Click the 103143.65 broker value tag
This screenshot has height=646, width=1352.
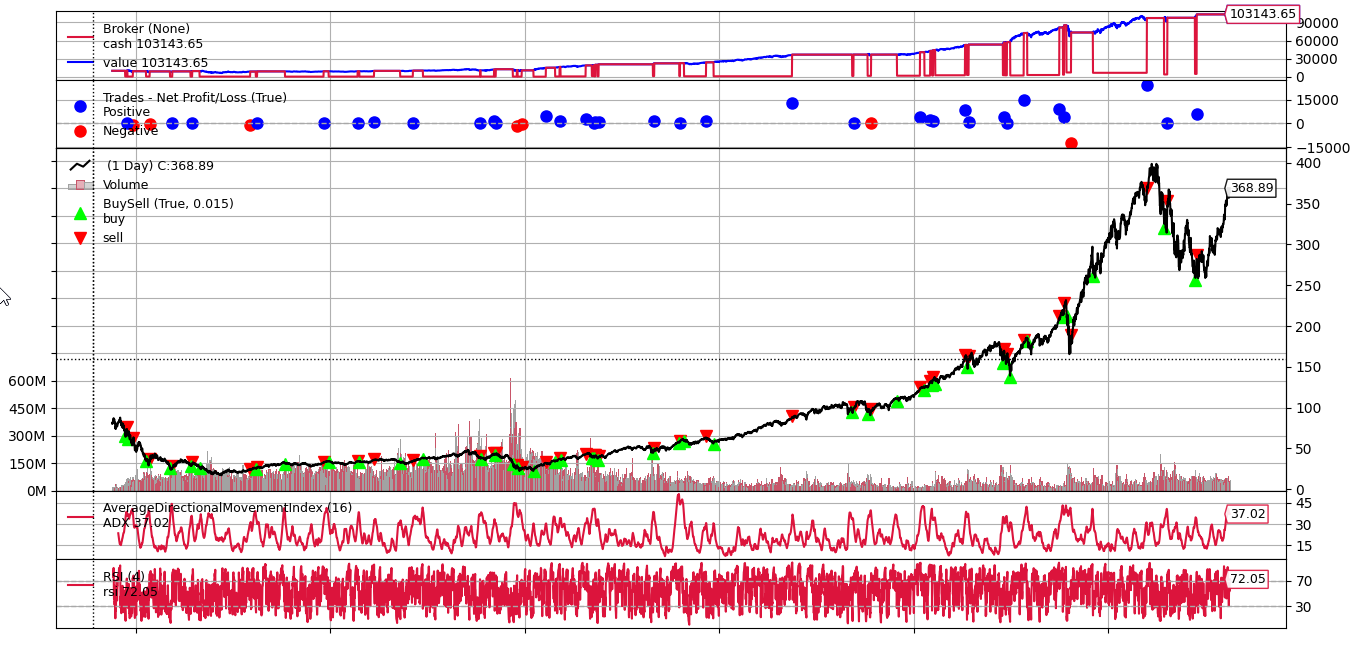(1262, 14)
